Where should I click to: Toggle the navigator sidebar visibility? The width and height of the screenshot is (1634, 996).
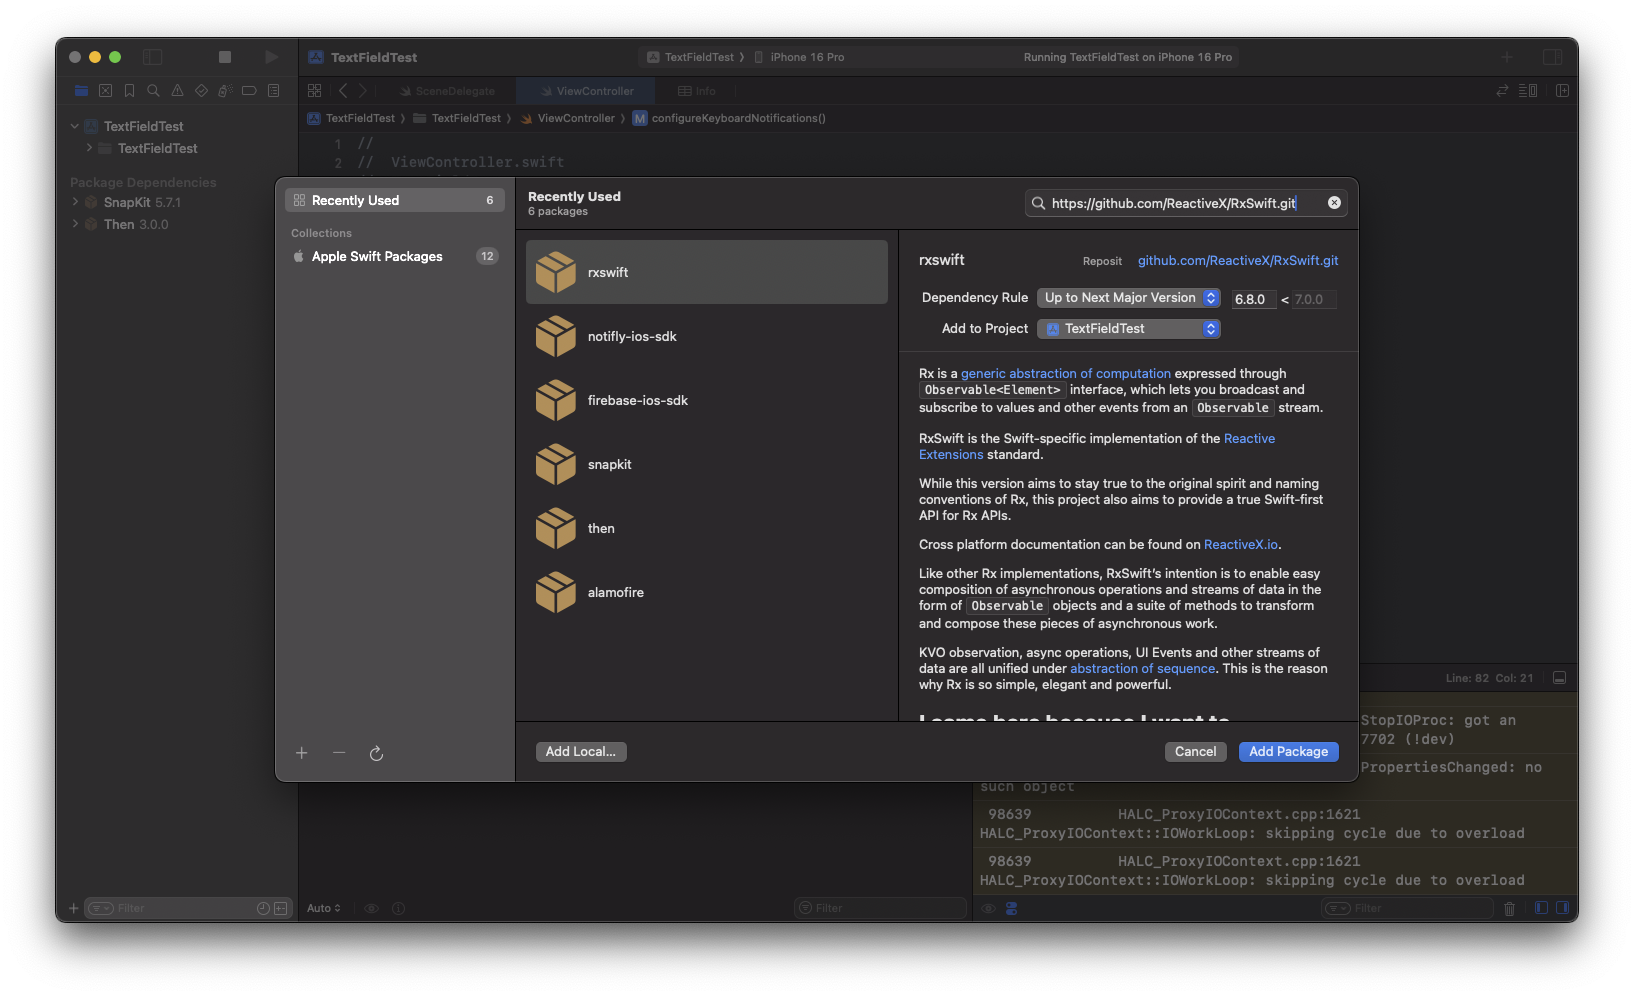pyautogui.click(x=153, y=57)
